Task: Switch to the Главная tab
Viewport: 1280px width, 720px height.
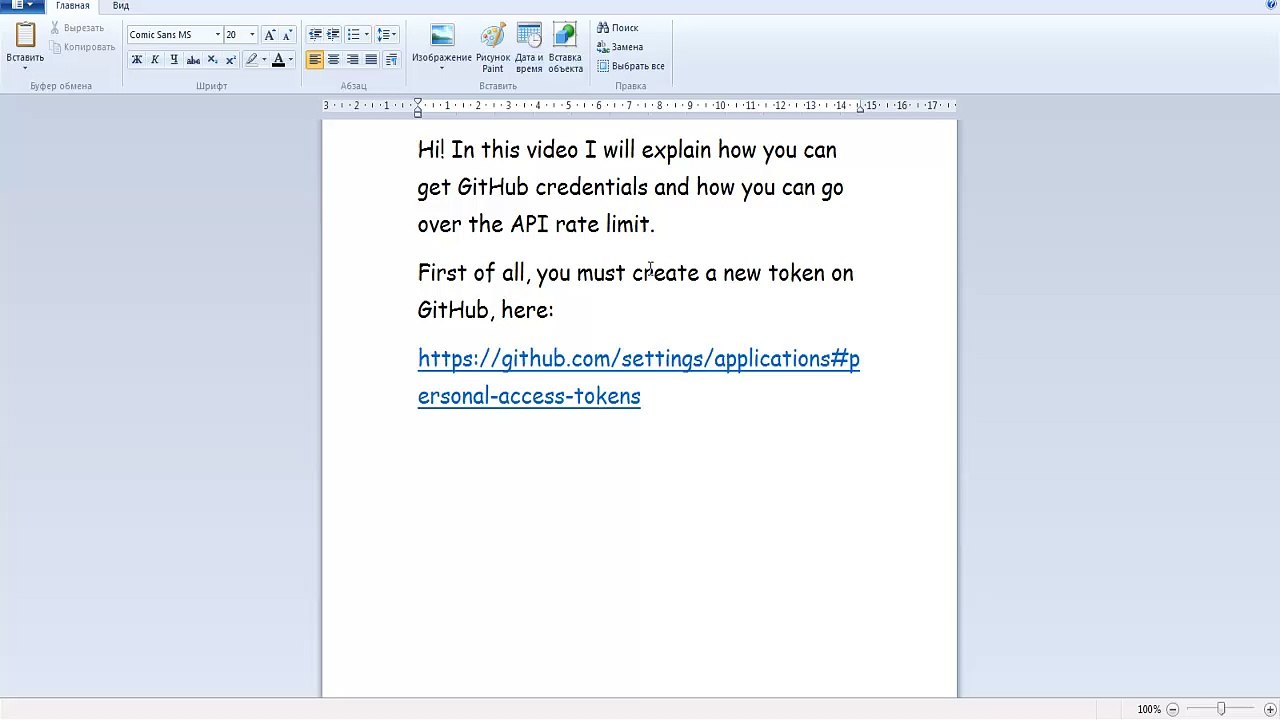Action: click(x=73, y=6)
